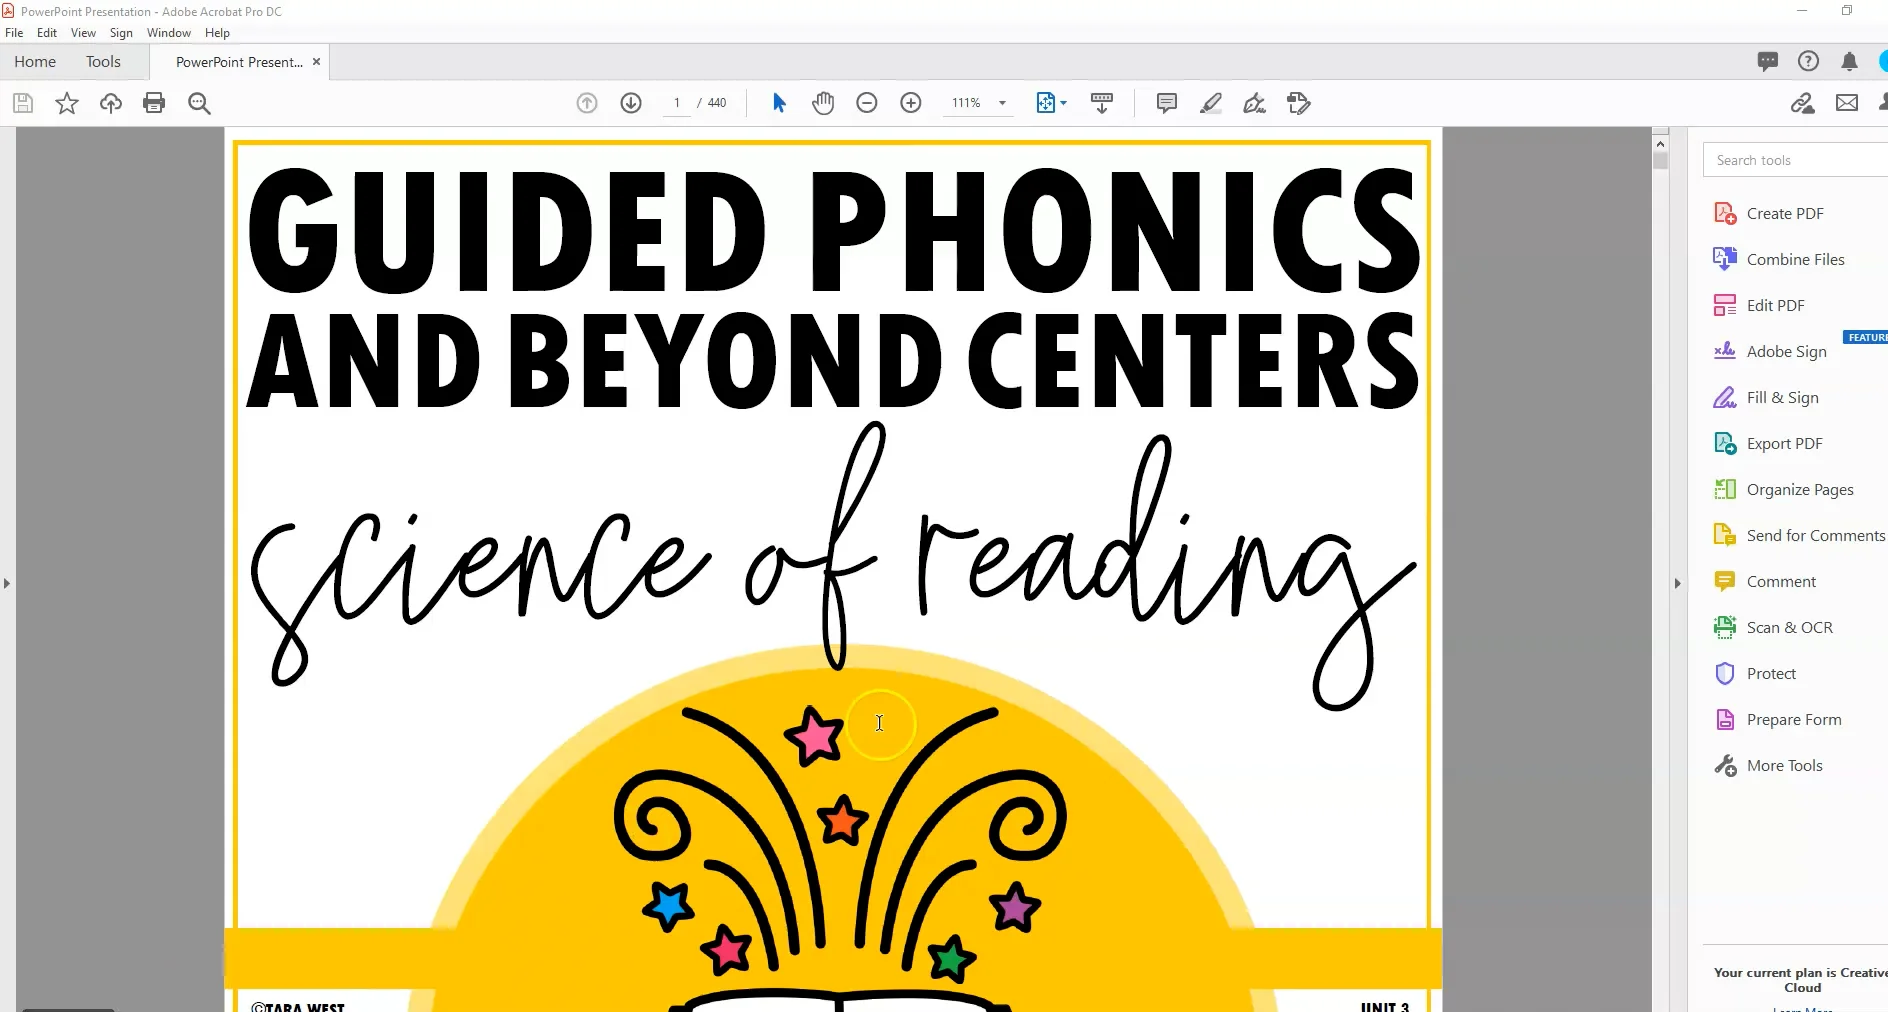Activate the Selection arrow tool
Screen dimensions: 1888x1012
[779, 102]
